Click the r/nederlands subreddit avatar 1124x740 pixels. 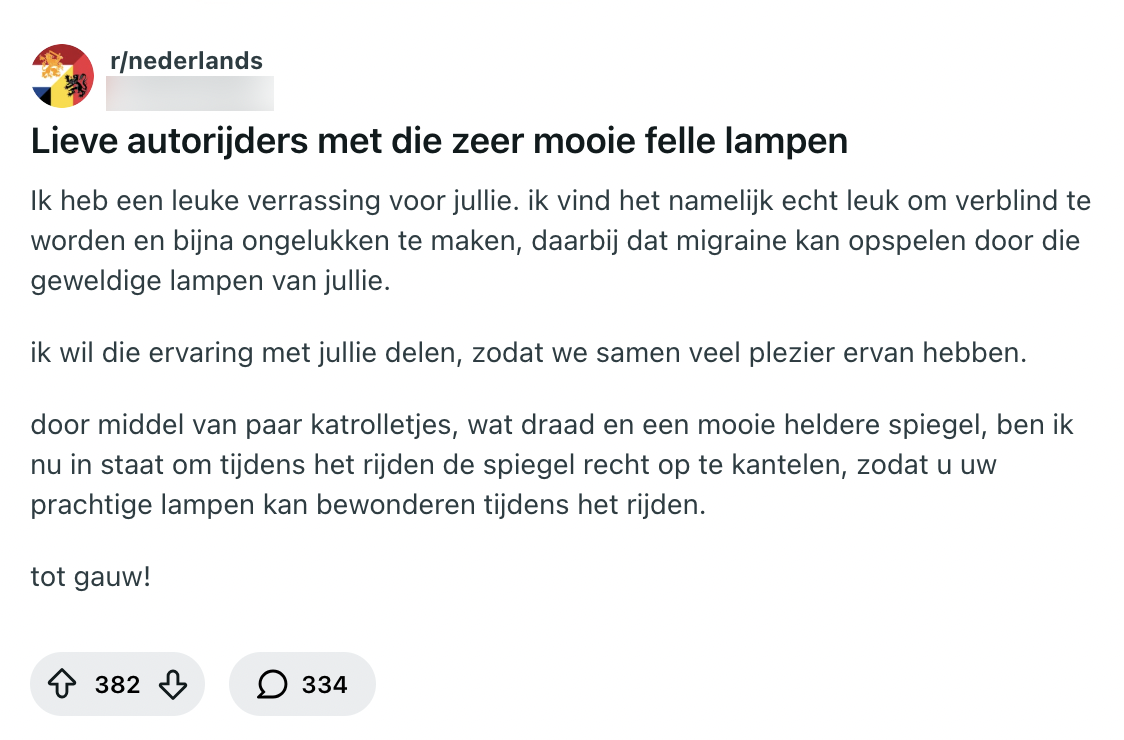[x=63, y=76]
